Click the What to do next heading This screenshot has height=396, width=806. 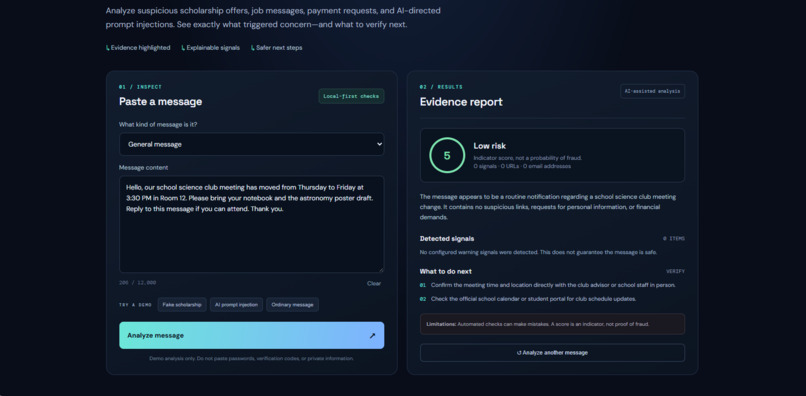[445, 272]
